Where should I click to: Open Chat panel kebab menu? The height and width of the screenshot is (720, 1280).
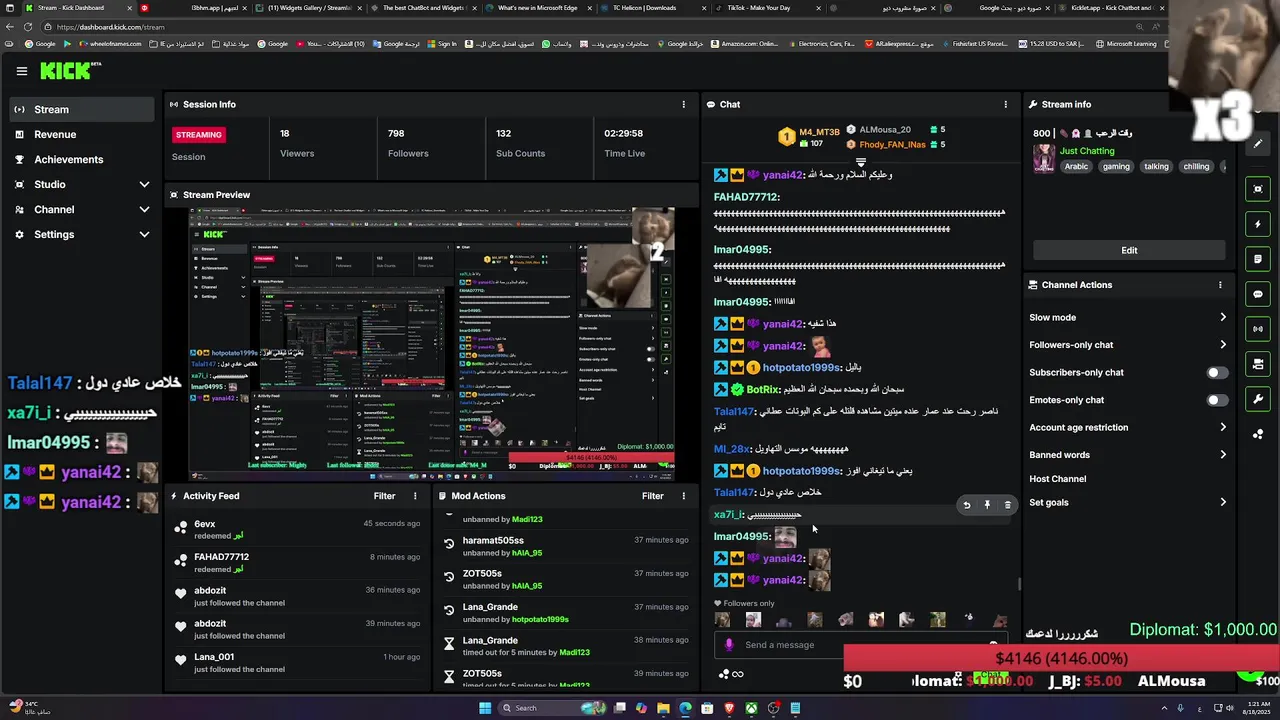click(1006, 104)
